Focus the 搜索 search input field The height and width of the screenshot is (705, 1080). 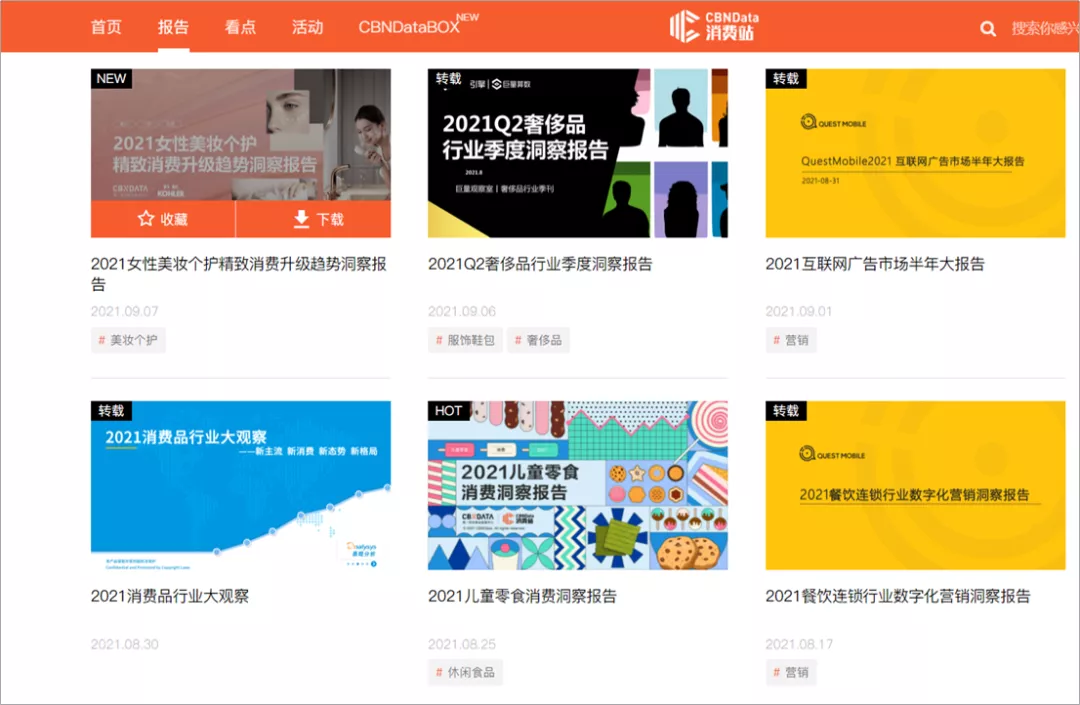[1045, 28]
